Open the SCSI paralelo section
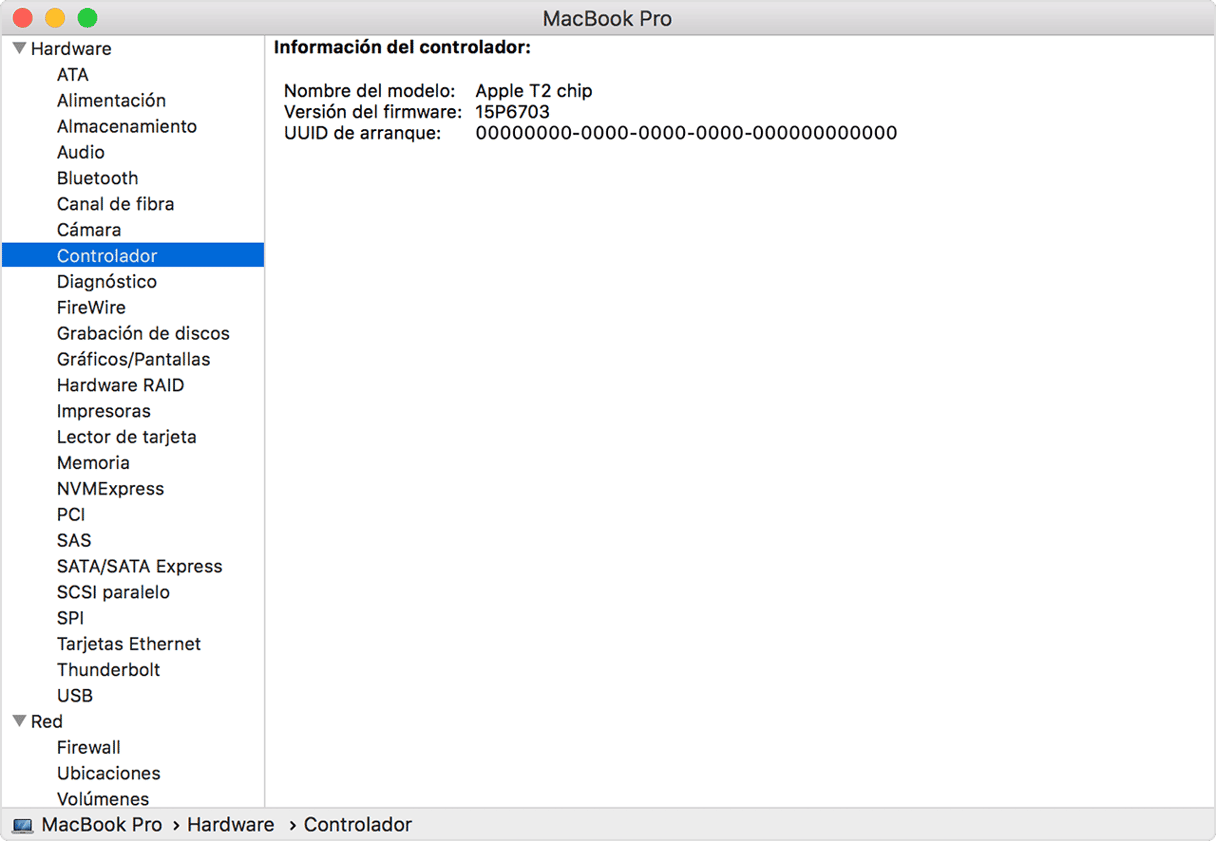Screen dimensions: 1216x841 [x=113, y=593]
